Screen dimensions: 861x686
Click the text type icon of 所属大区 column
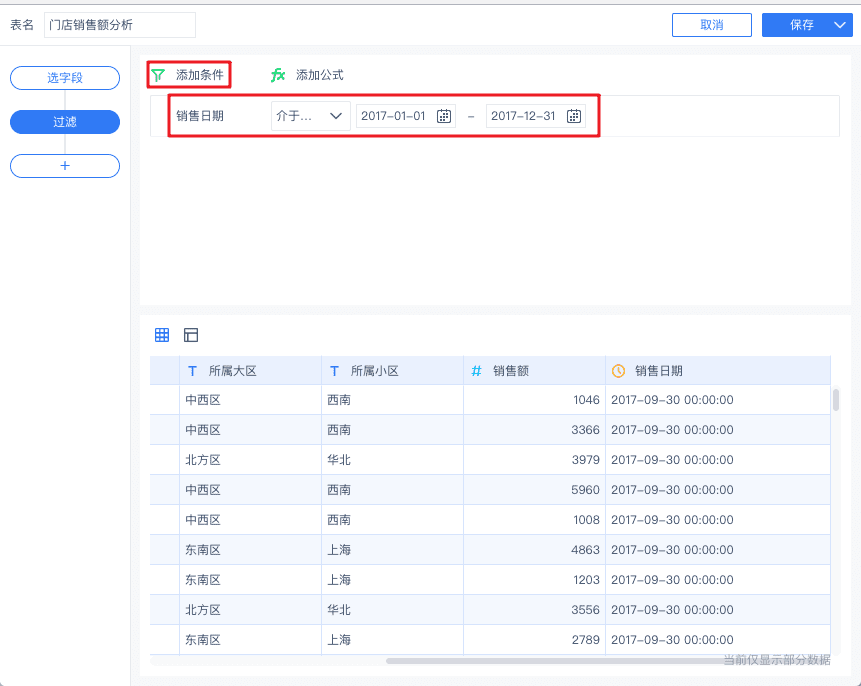coord(192,371)
